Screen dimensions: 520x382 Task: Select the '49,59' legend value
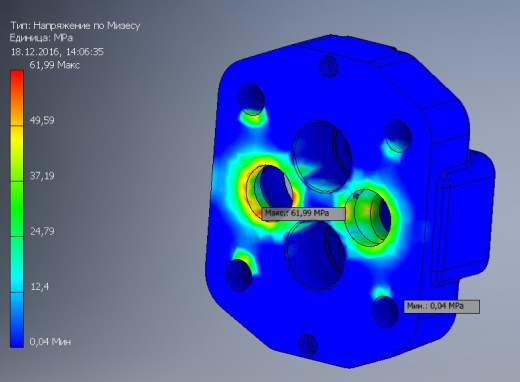point(42,120)
